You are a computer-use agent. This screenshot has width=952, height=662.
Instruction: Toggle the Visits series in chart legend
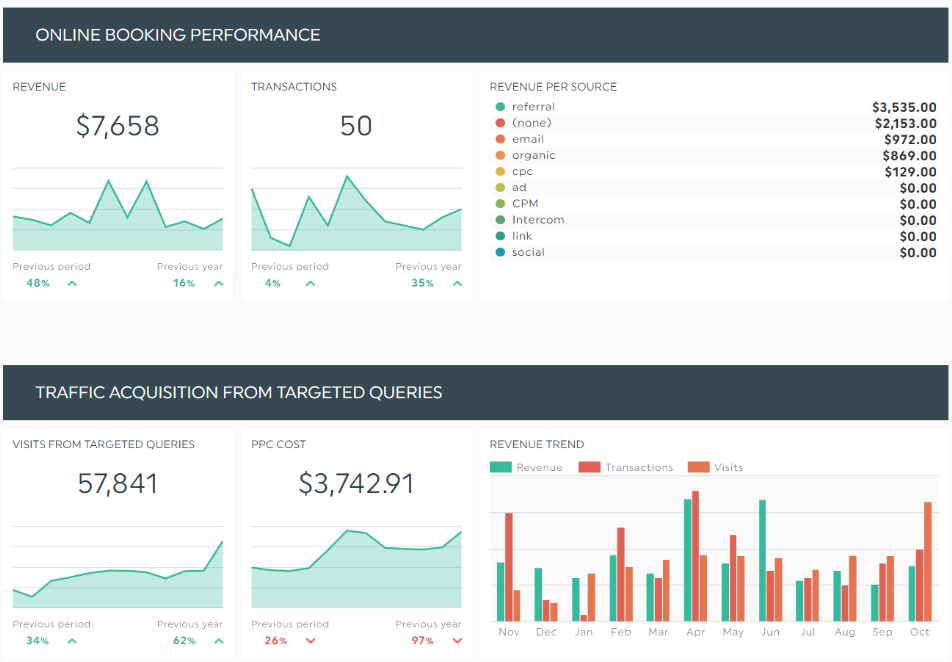coord(715,467)
